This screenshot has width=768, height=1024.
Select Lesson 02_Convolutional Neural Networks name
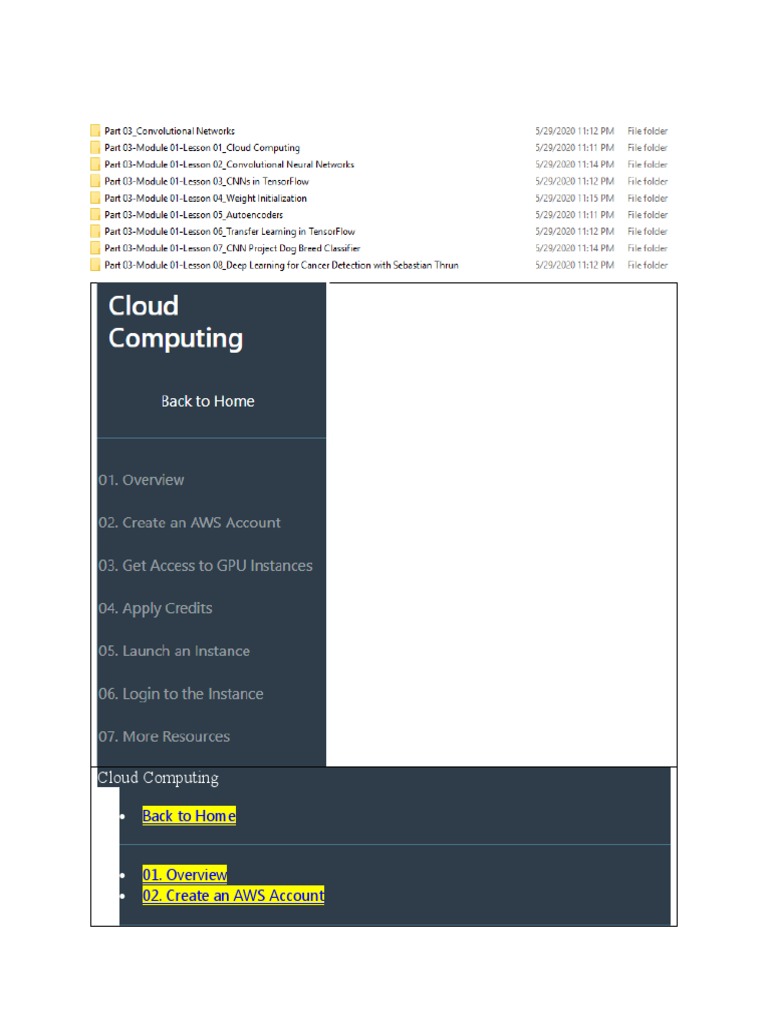tap(229, 165)
